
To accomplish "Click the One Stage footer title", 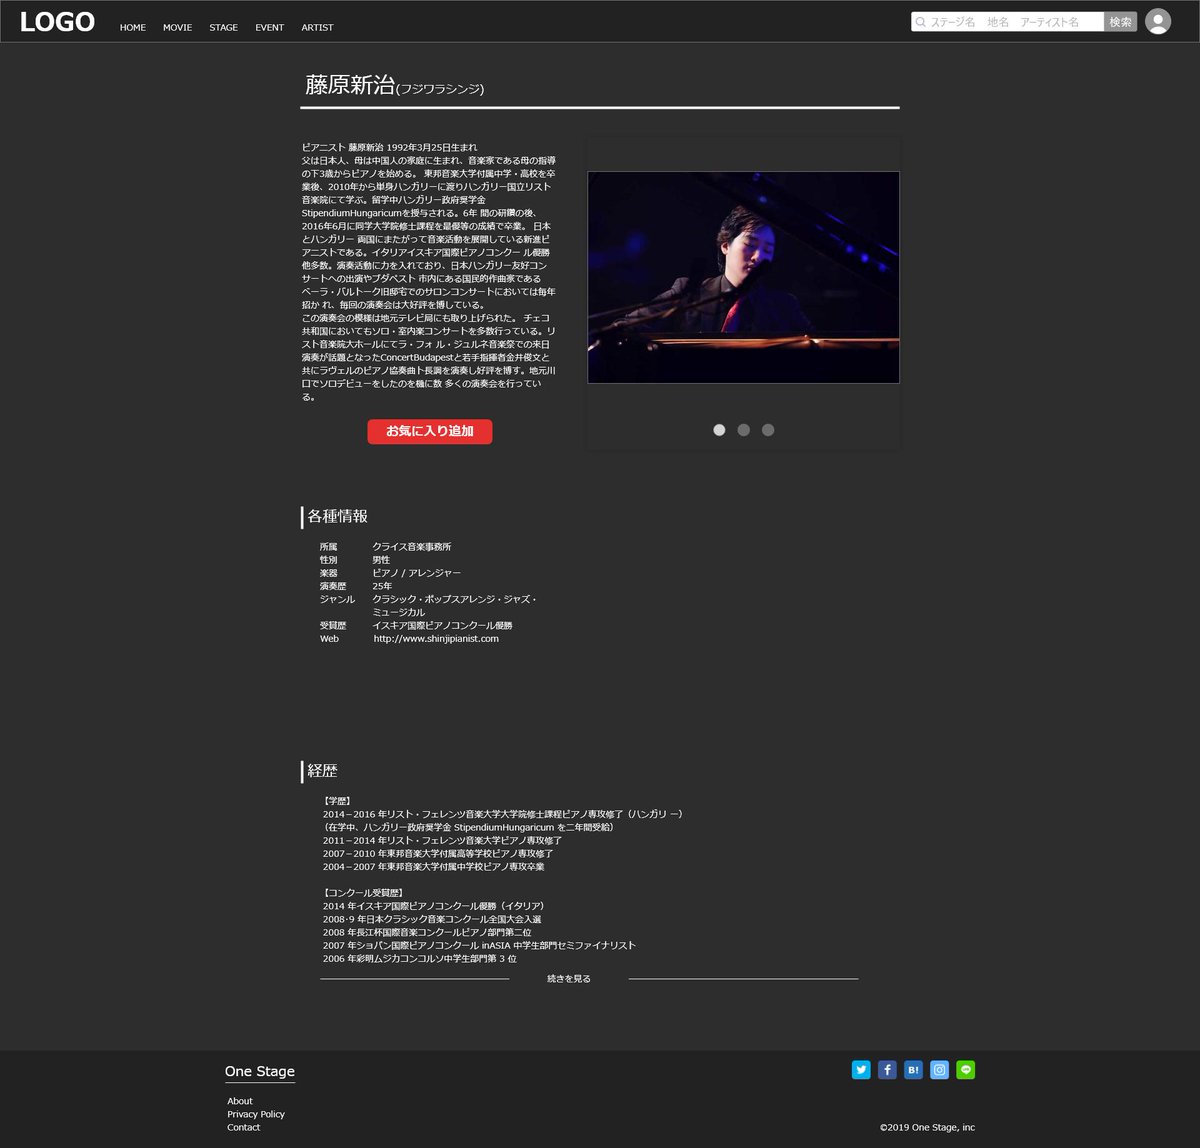I will 260,1071.
